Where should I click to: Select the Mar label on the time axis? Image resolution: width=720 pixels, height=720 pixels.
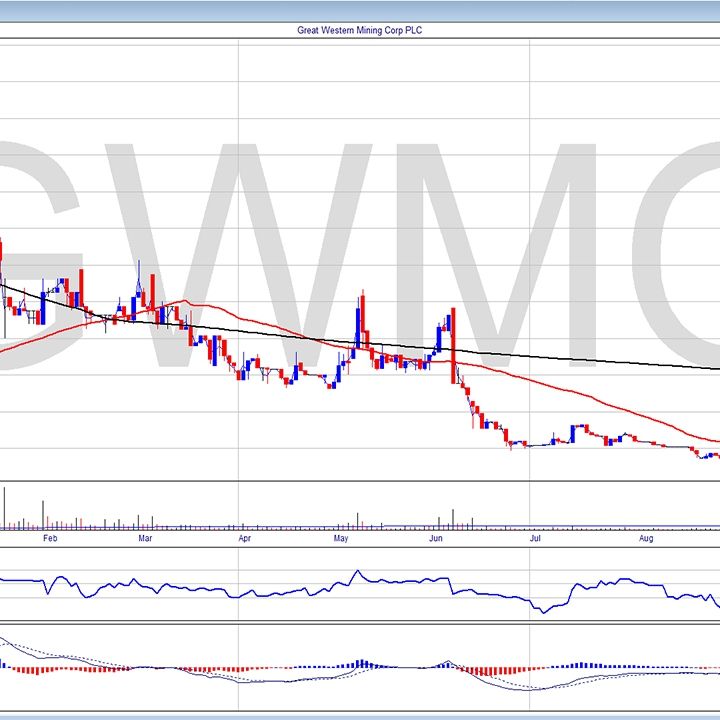146,538
